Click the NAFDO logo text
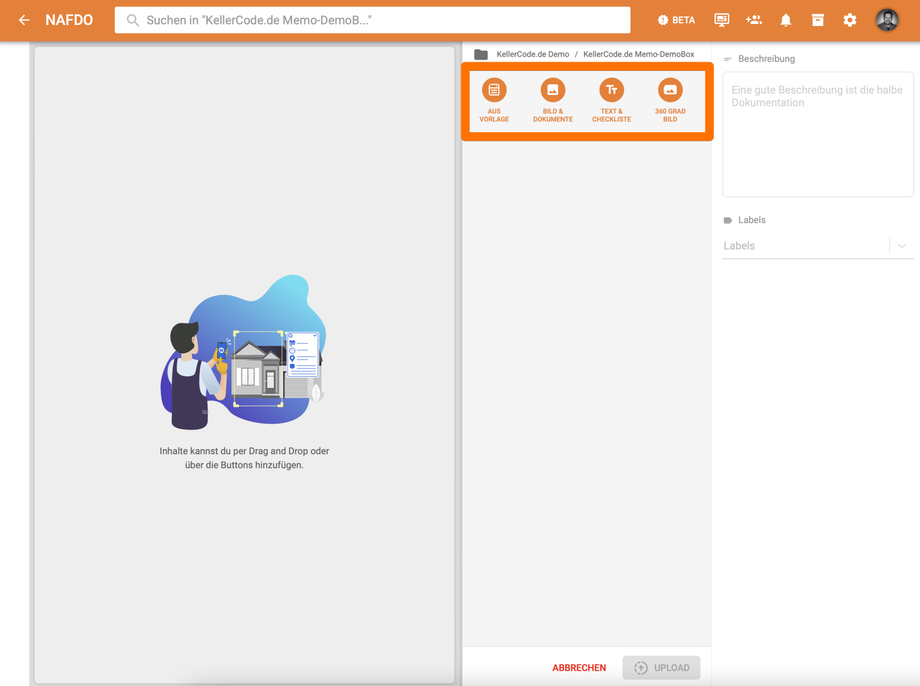The width and height of the screenshot is (920, 686). [x=69, y=20]
